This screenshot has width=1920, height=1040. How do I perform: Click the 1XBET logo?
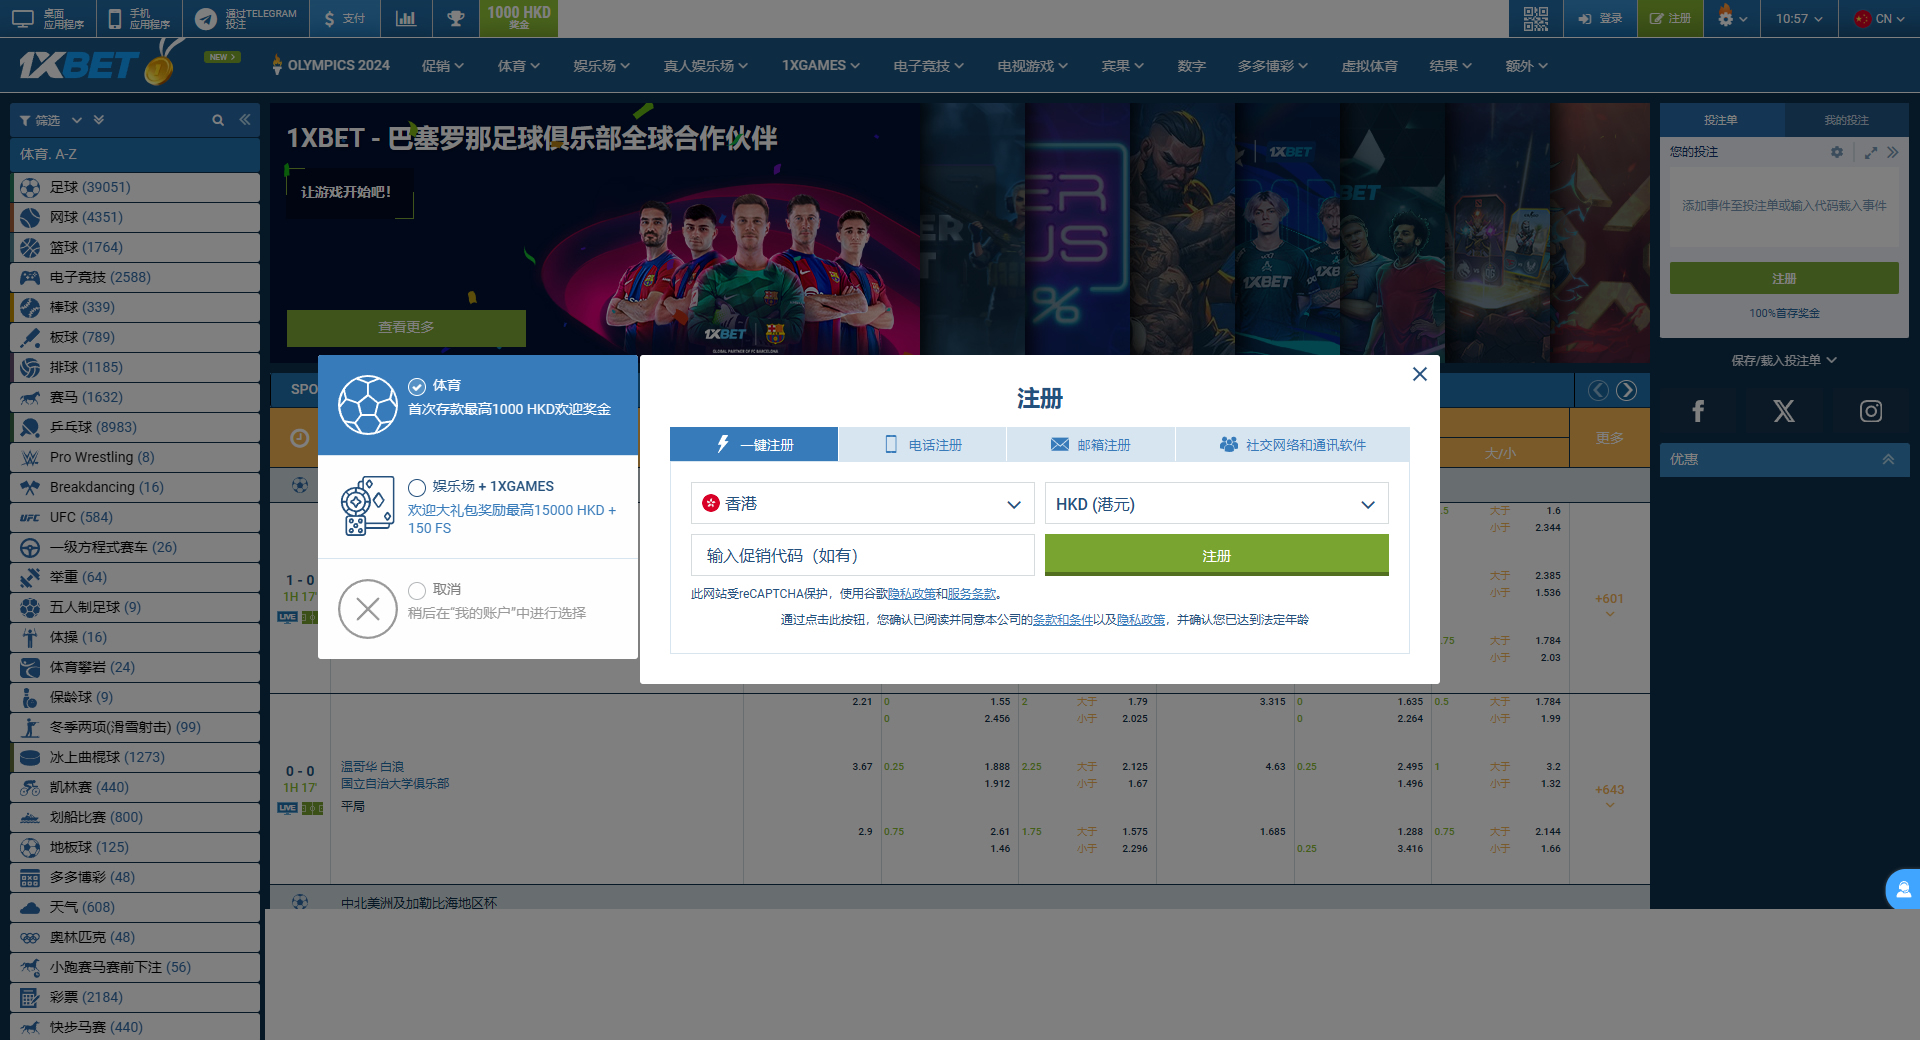coord(78,65)
